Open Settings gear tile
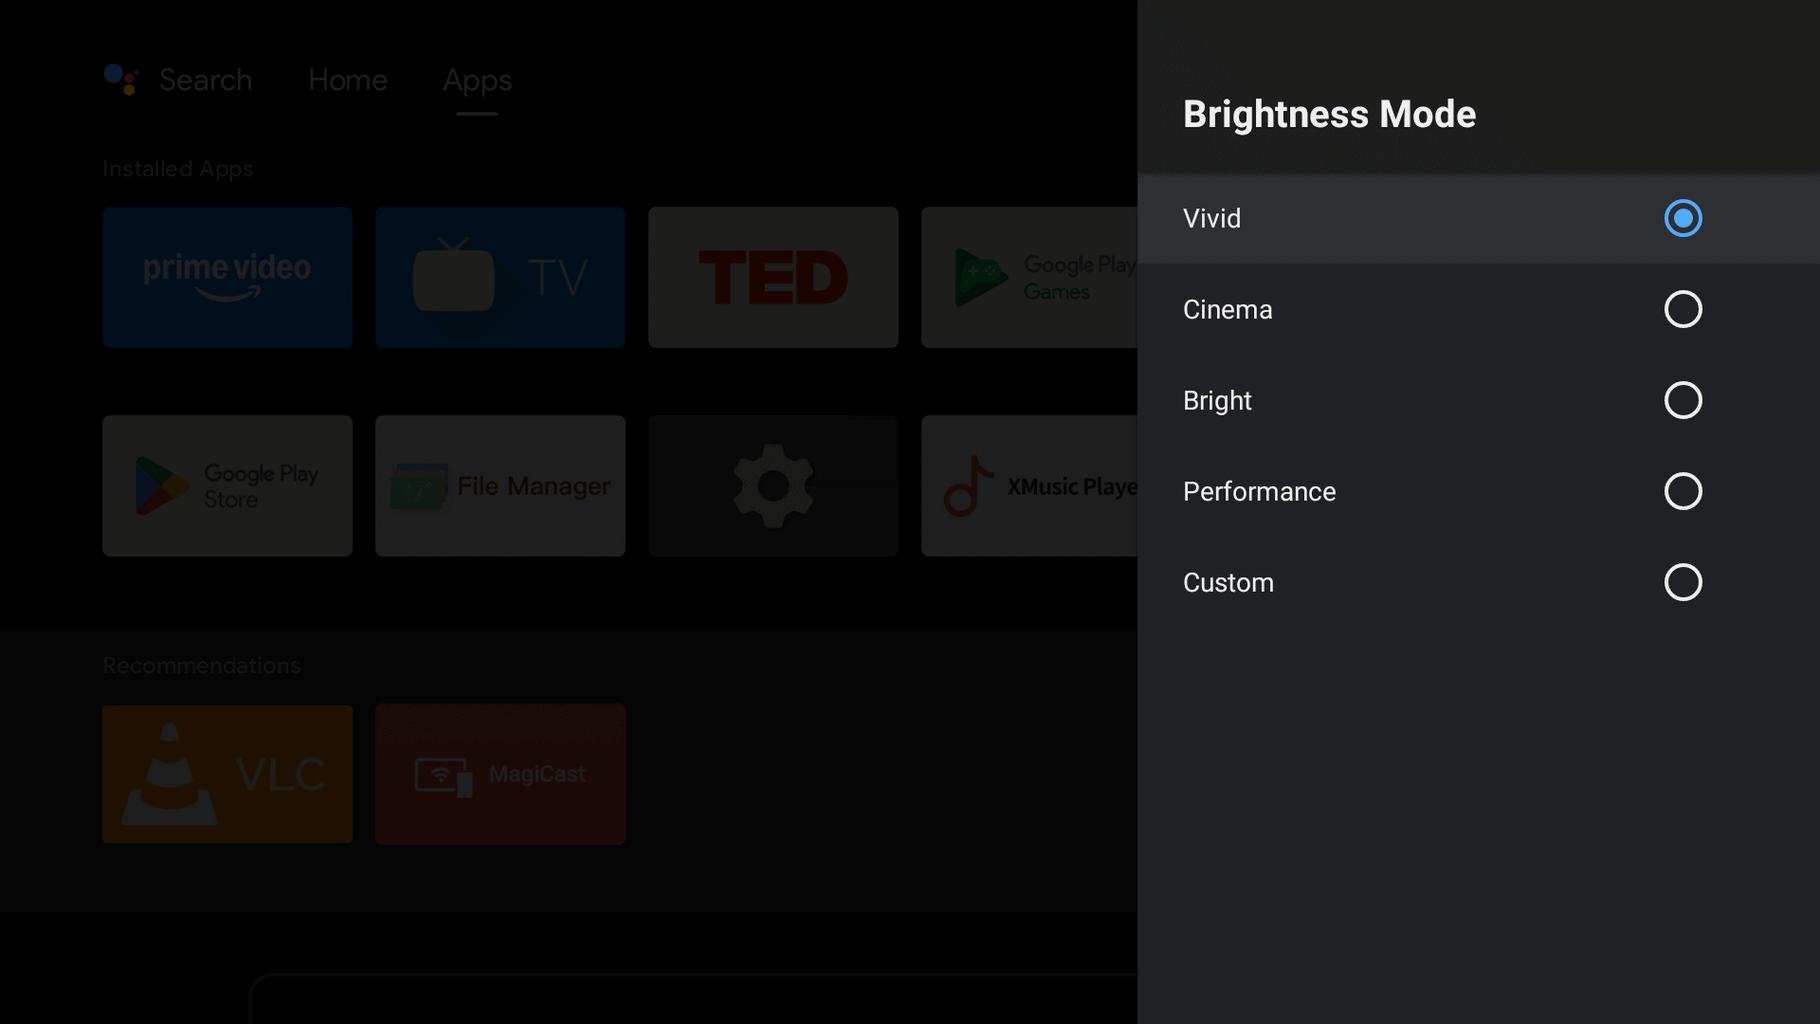Screen dimensions: 1820x1024 click(773, 486)
